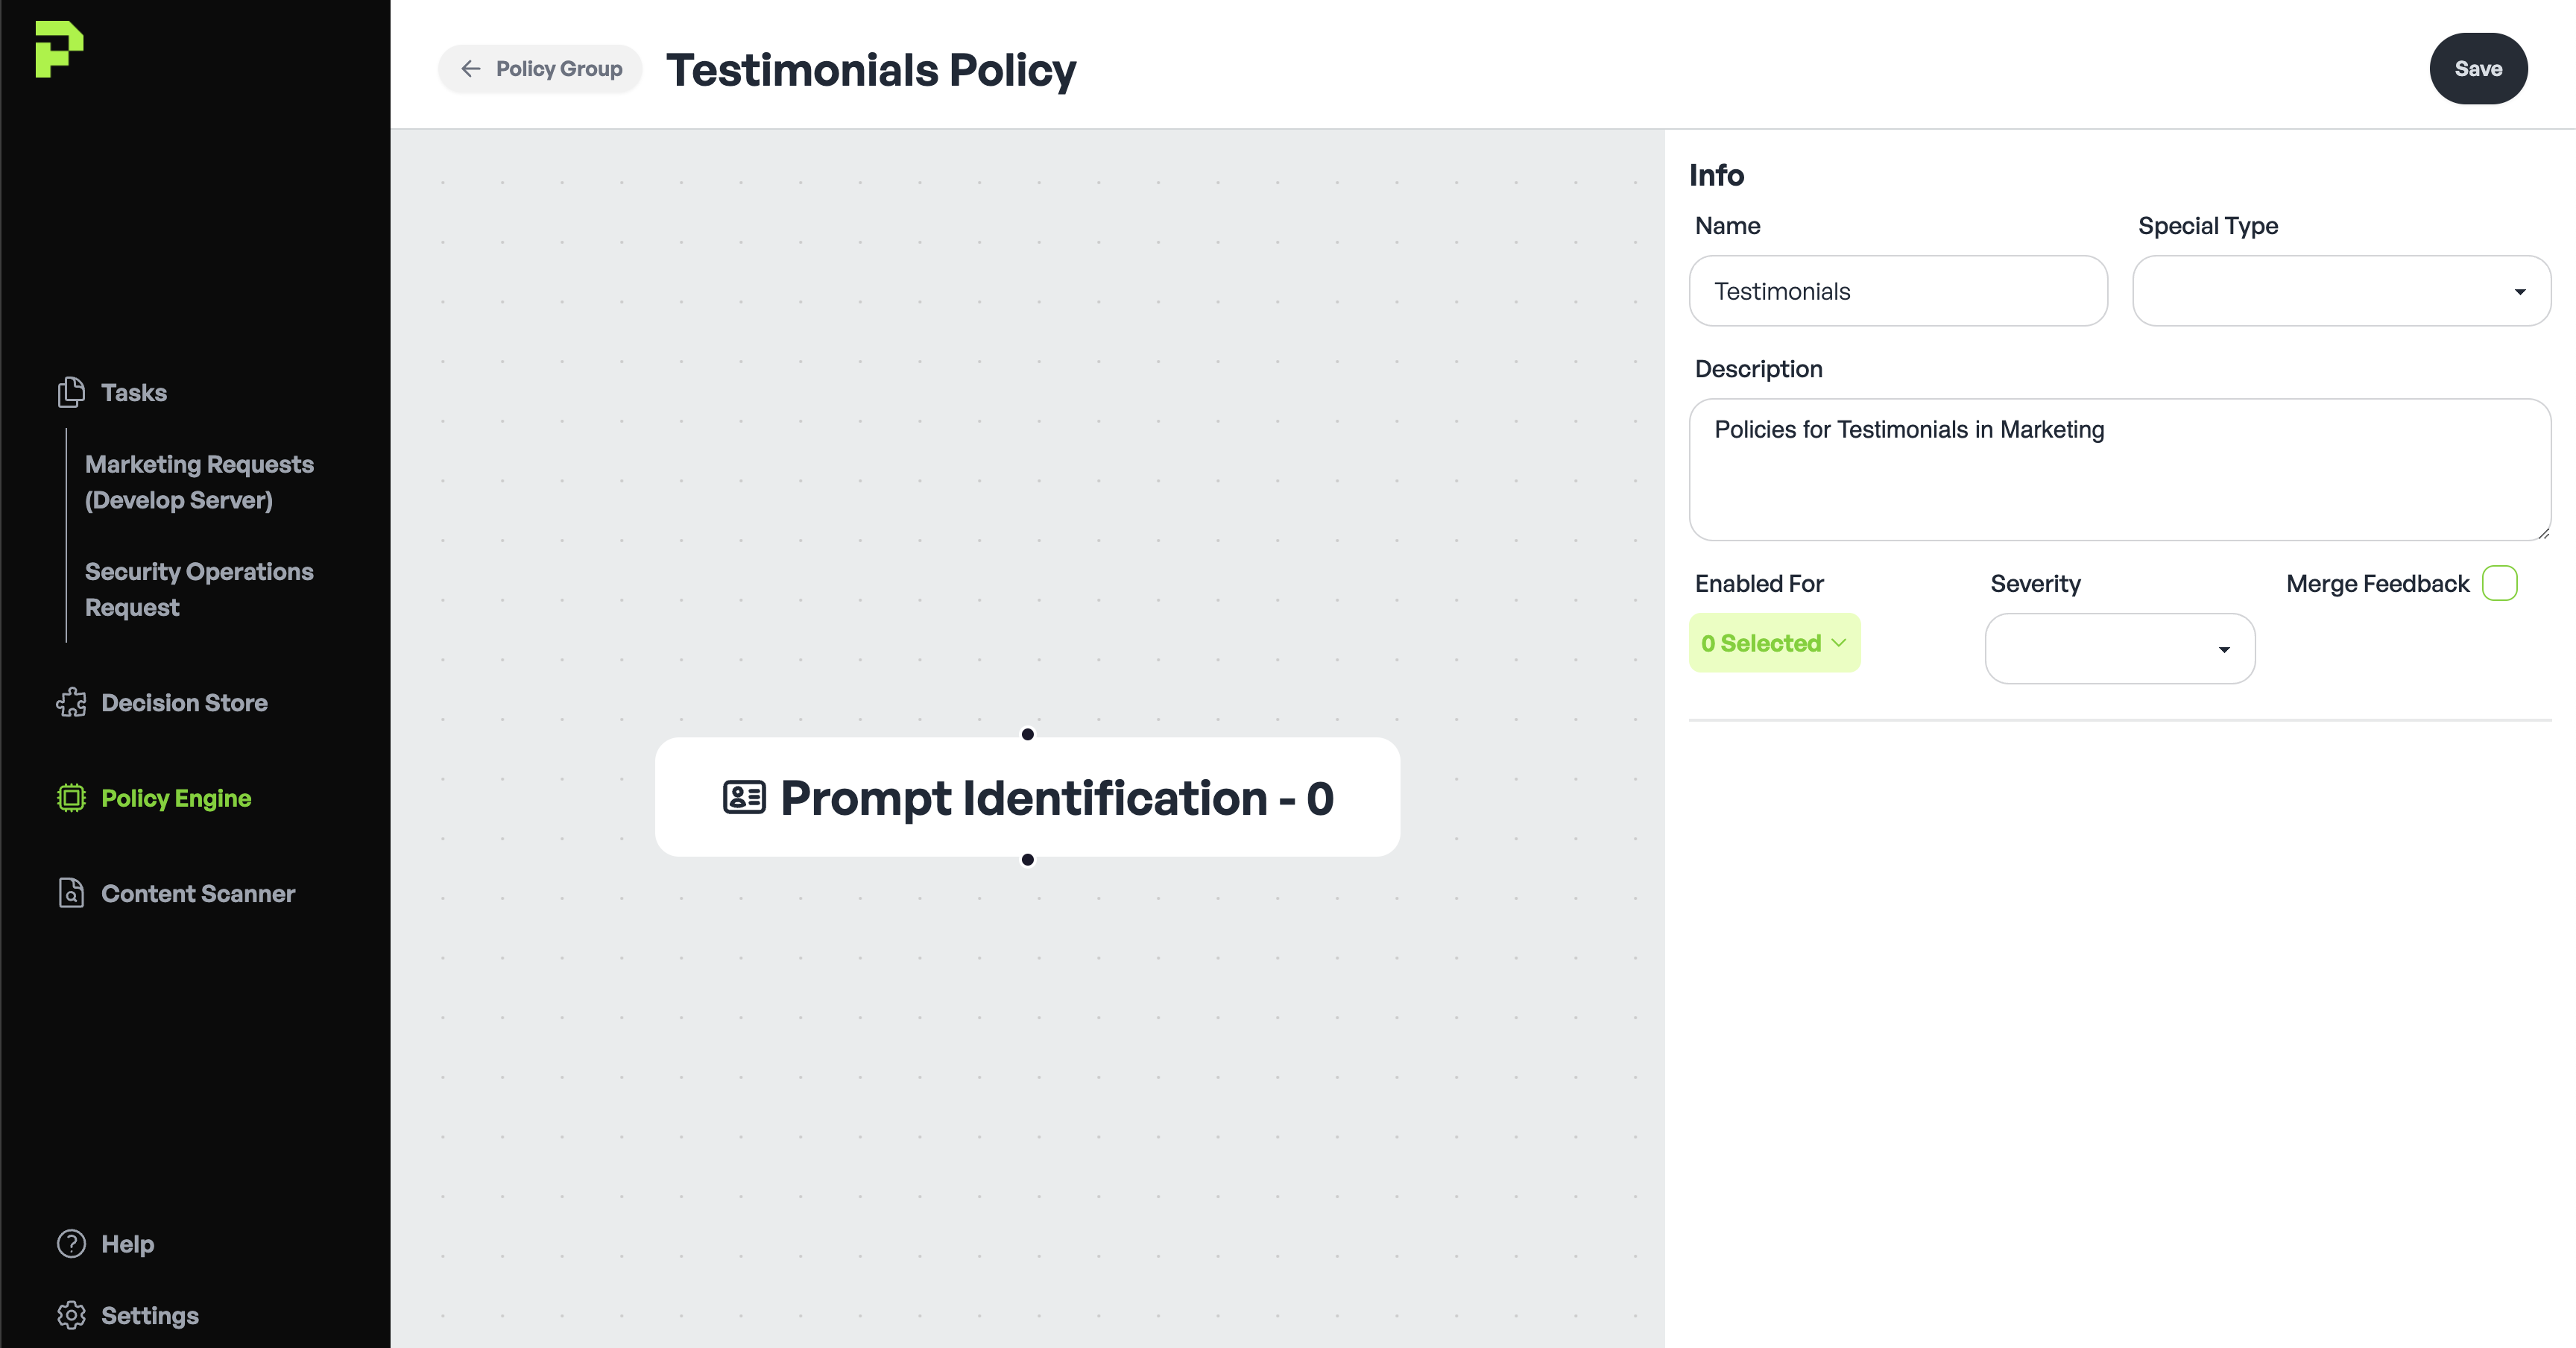The width and height of the screenshot is (2576, 1348).
Task: Click the Policy Engine chip icon
Action: pos(71,798)
